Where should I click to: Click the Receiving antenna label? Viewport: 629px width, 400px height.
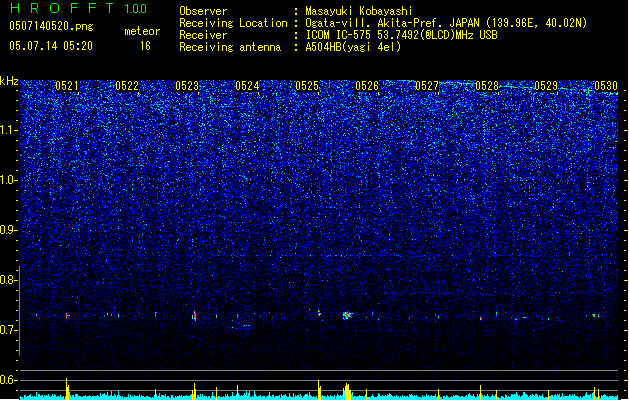tap(230, 47)
